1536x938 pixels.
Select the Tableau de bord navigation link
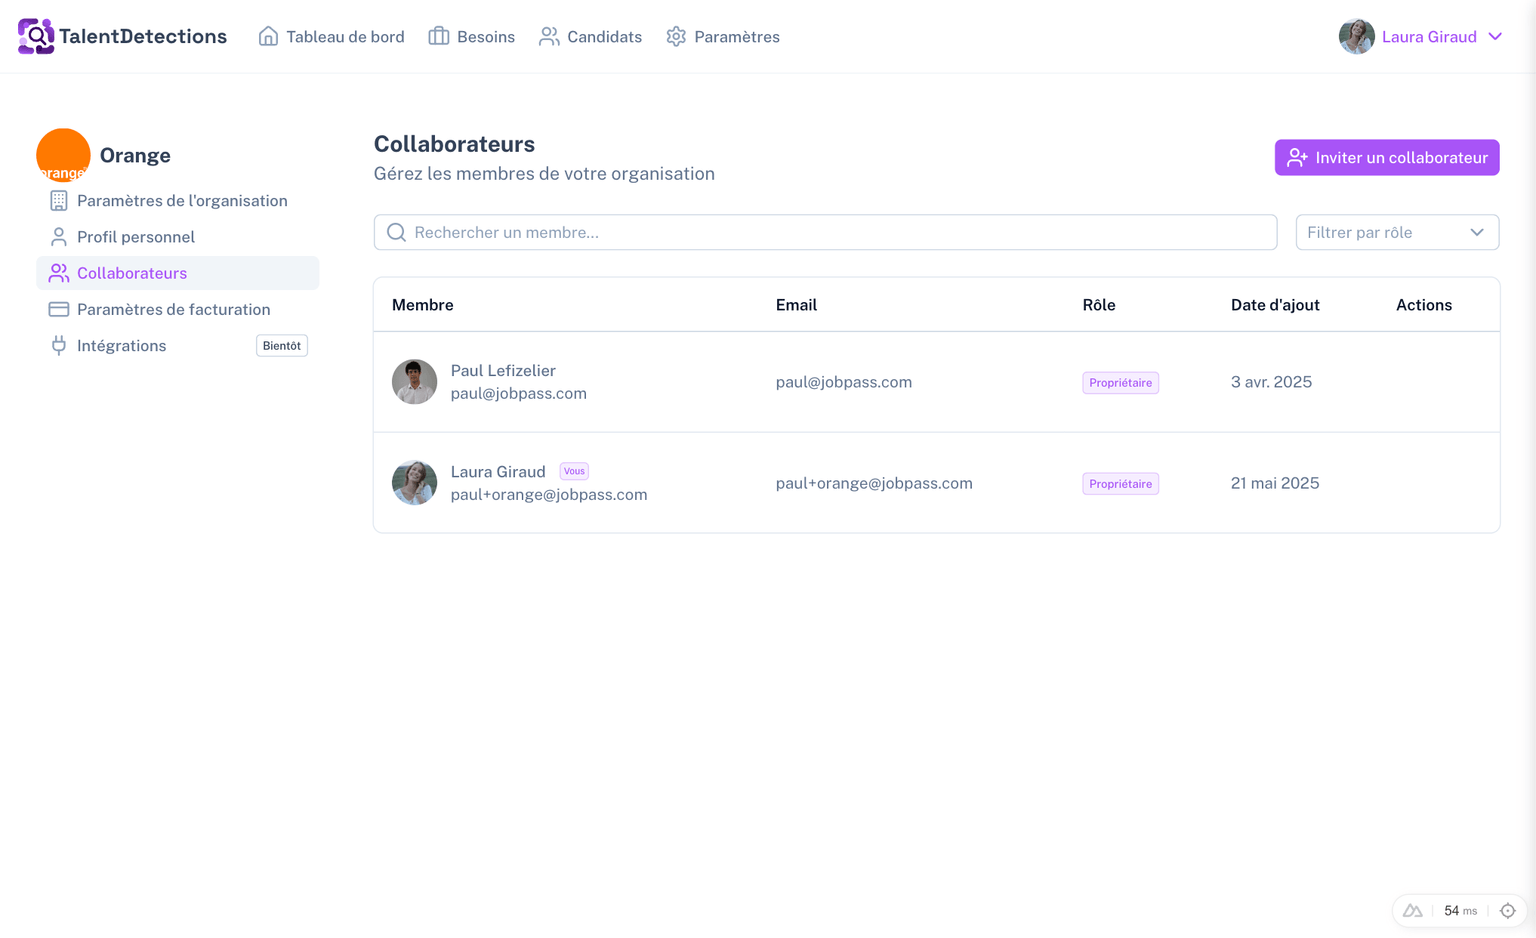344,36
